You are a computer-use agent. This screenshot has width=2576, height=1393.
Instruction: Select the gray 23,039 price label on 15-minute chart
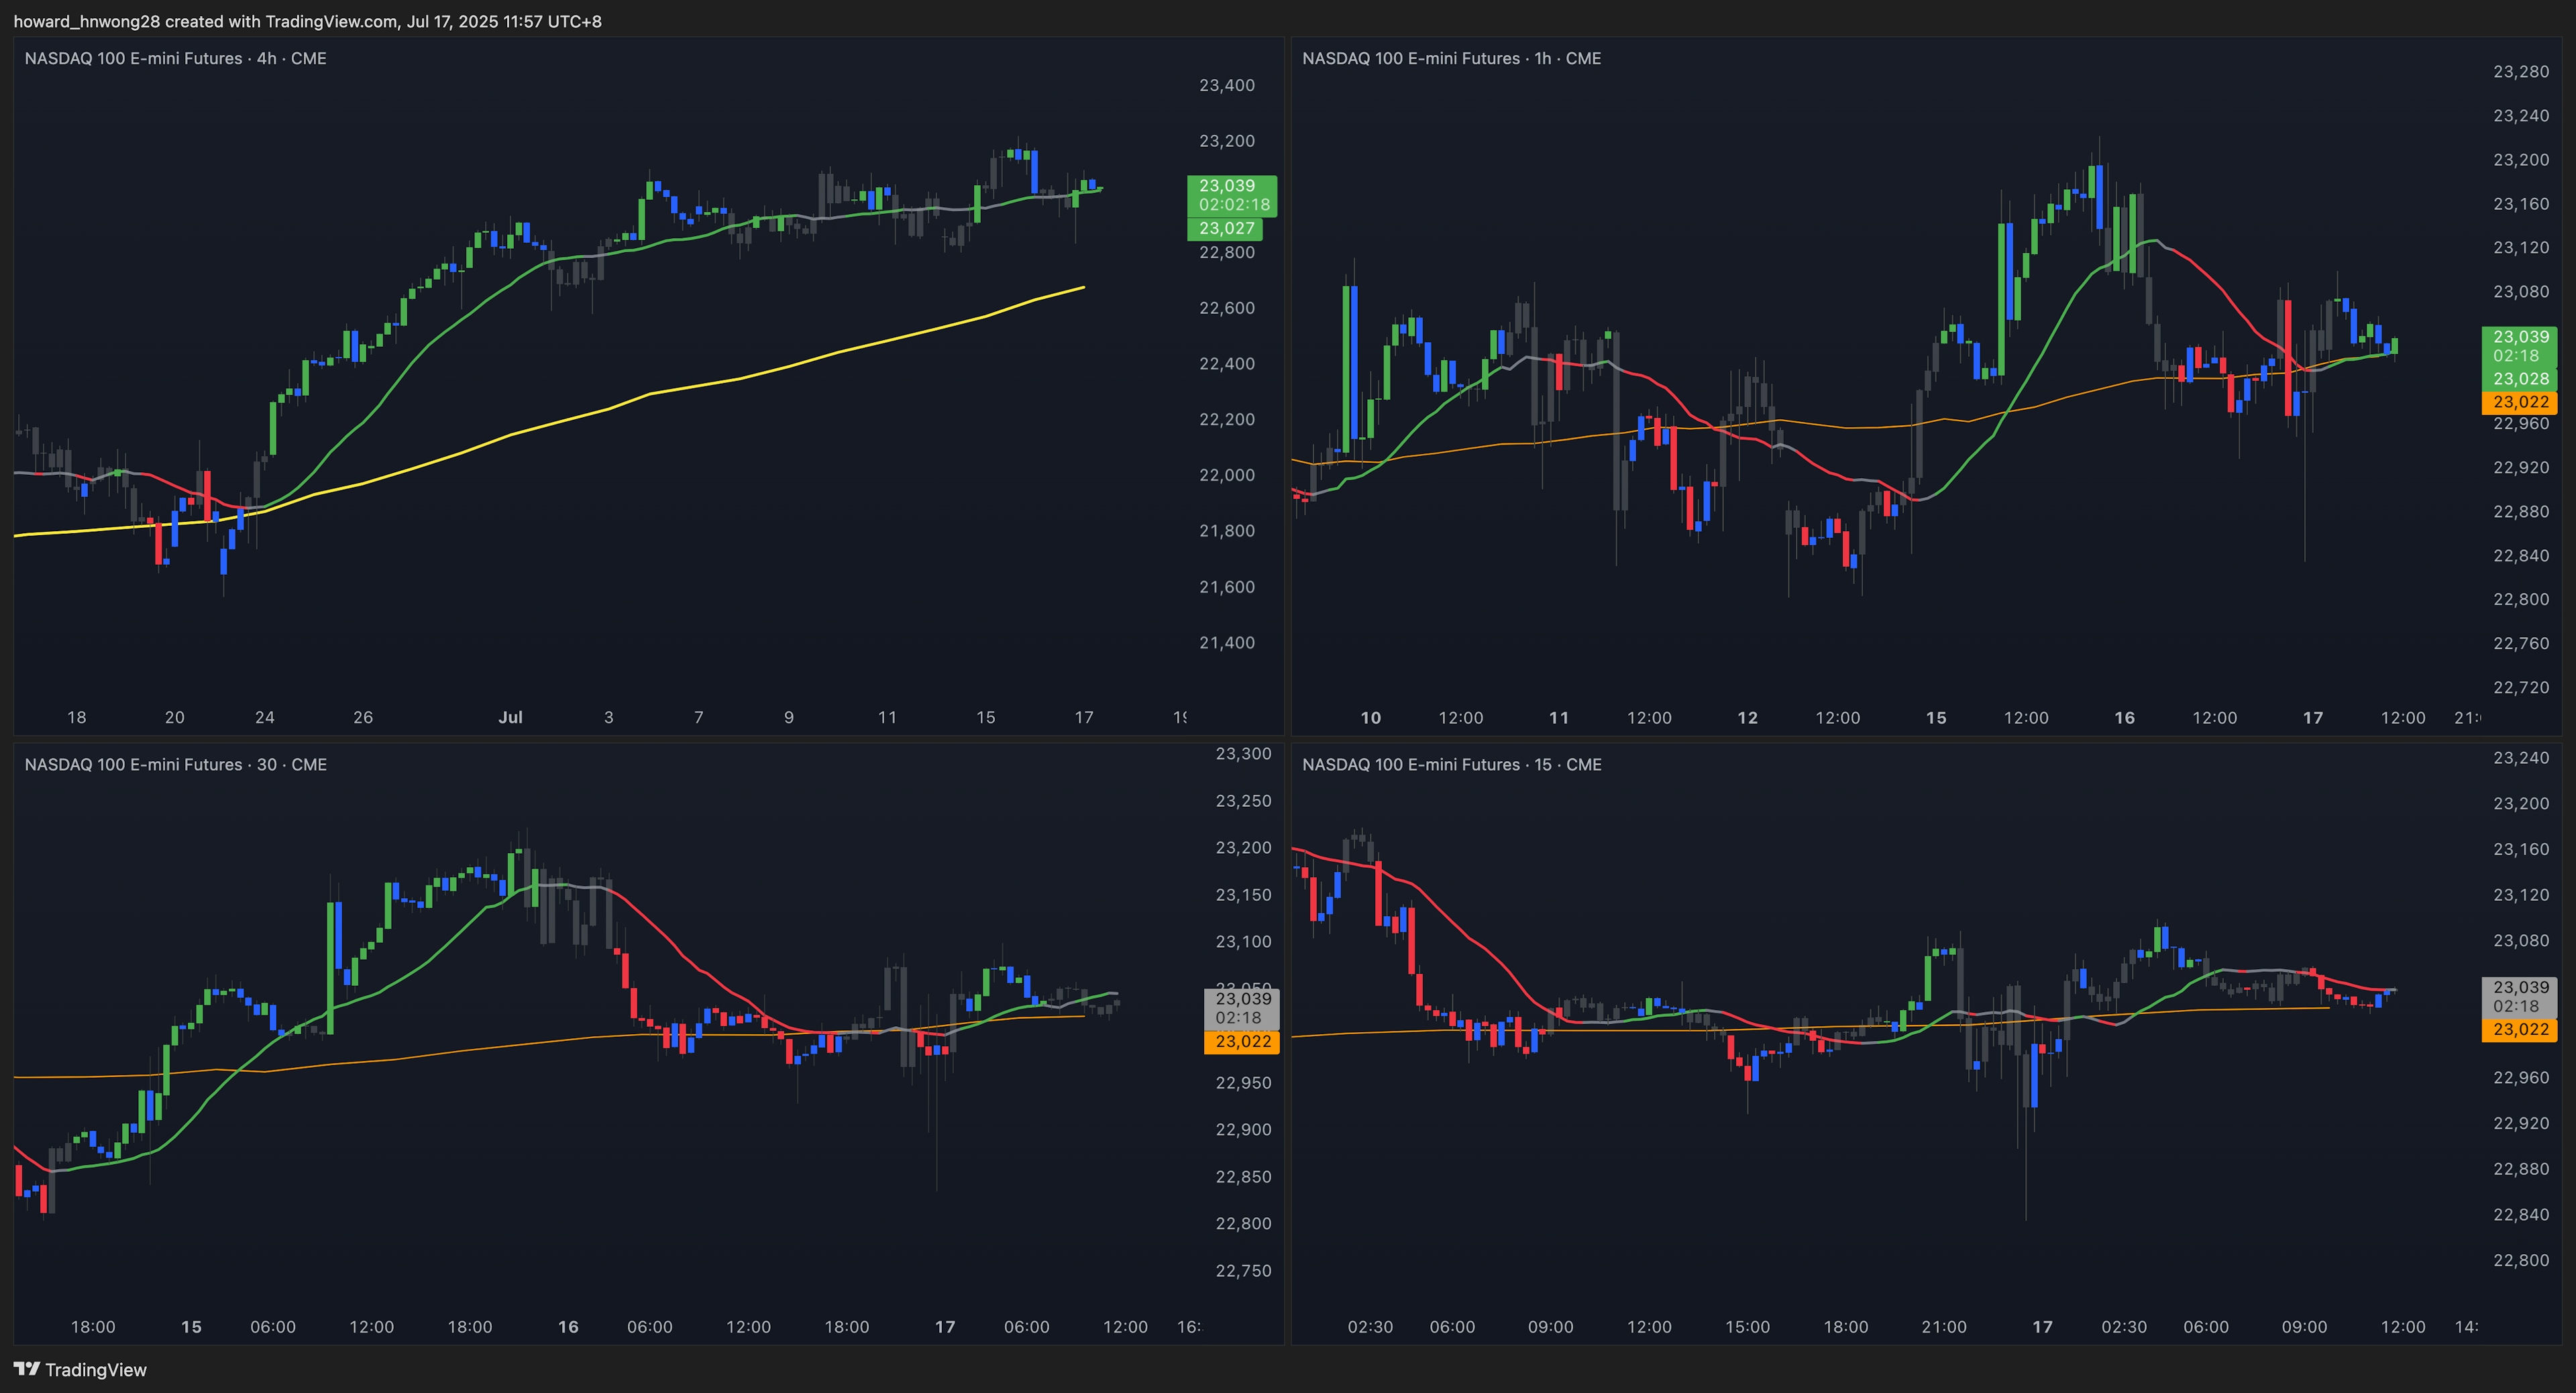click(x=2520, y=997)
